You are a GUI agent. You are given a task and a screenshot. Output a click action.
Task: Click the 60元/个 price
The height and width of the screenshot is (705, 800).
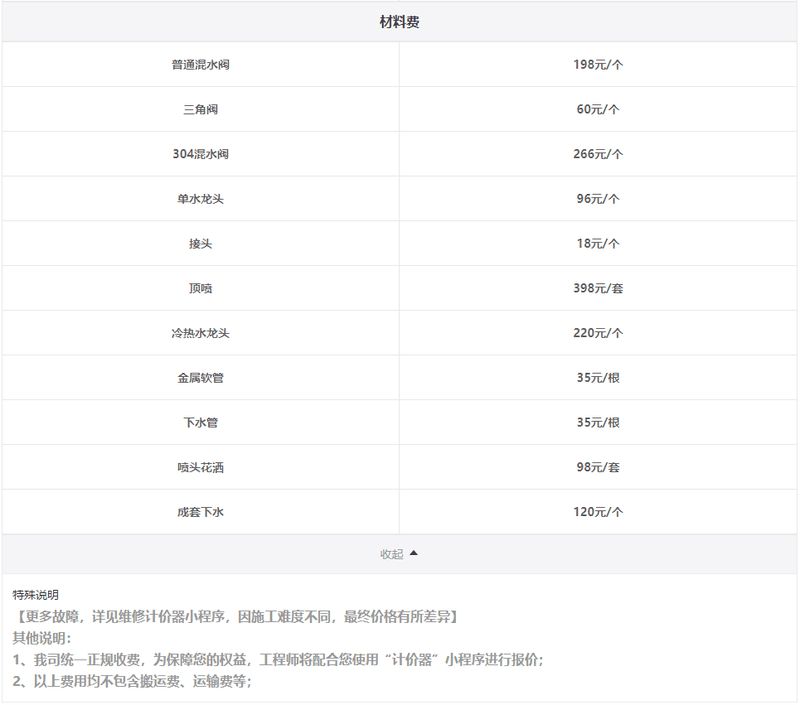(598, 110)
